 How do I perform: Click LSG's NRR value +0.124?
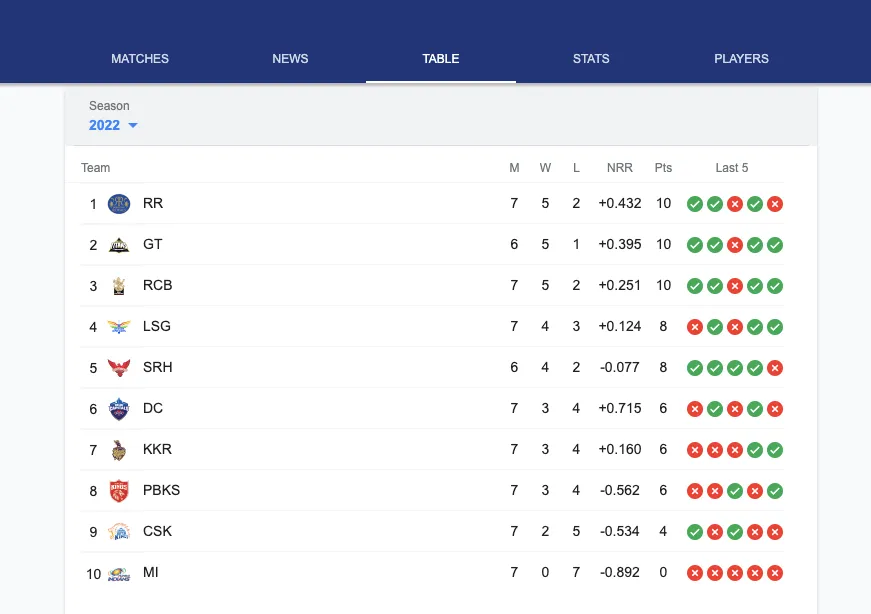620,326
